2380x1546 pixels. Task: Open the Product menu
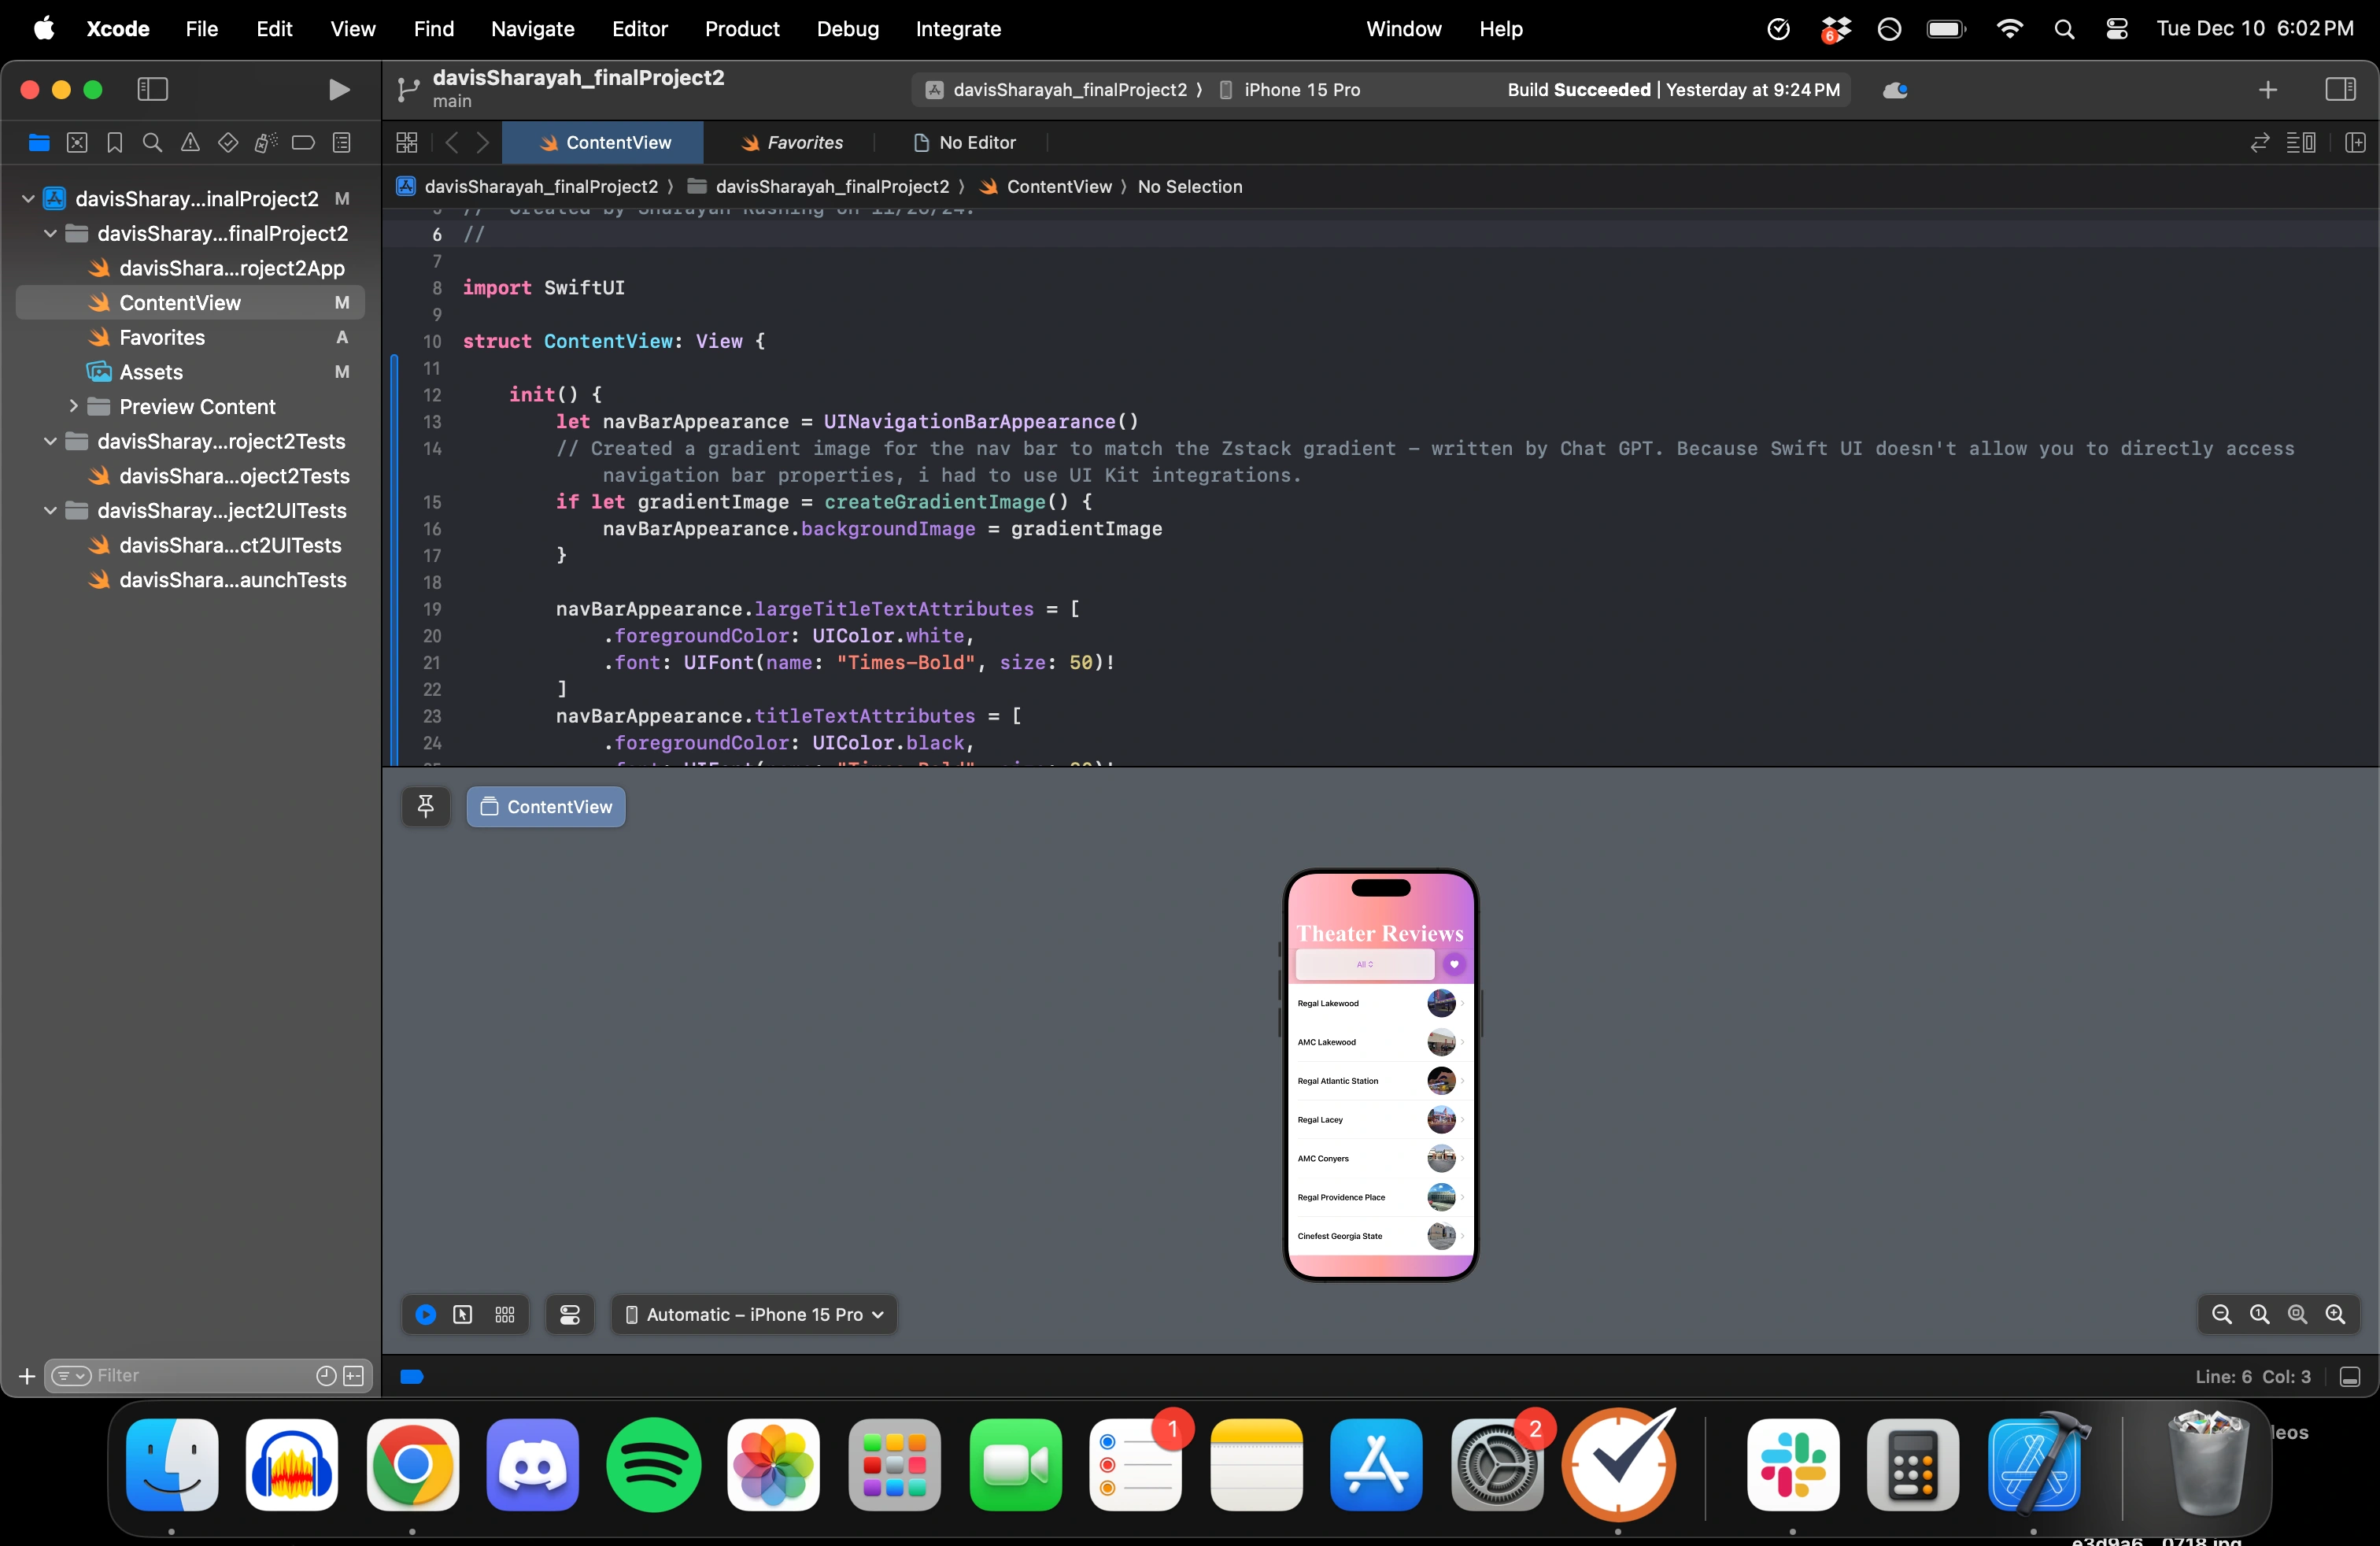[x=741, y=29]
